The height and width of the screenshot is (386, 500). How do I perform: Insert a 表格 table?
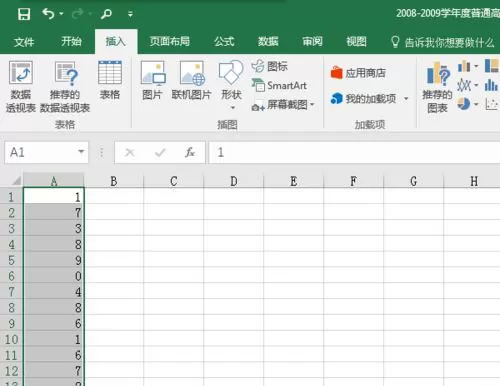[x=110, y=80]
